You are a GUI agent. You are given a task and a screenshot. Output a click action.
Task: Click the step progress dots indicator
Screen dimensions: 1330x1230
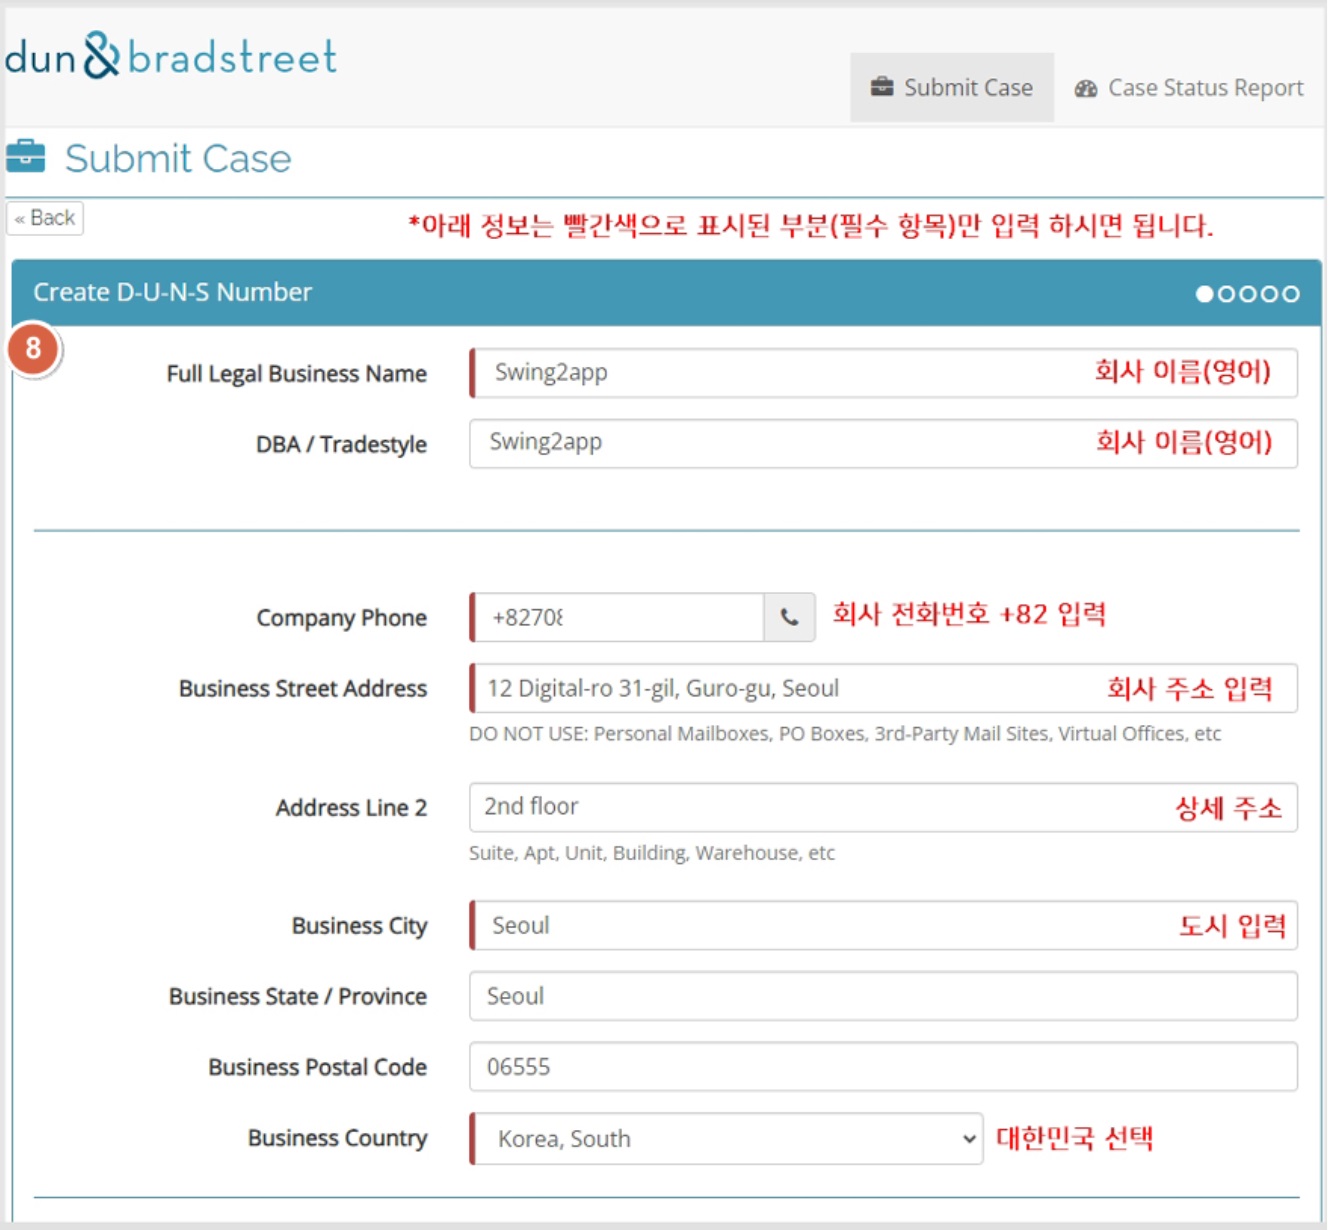(1248, 294)
